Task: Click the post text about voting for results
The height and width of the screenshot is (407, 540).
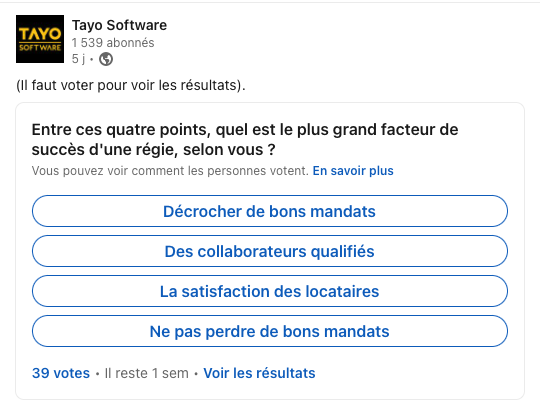Action: click(131, 85)
